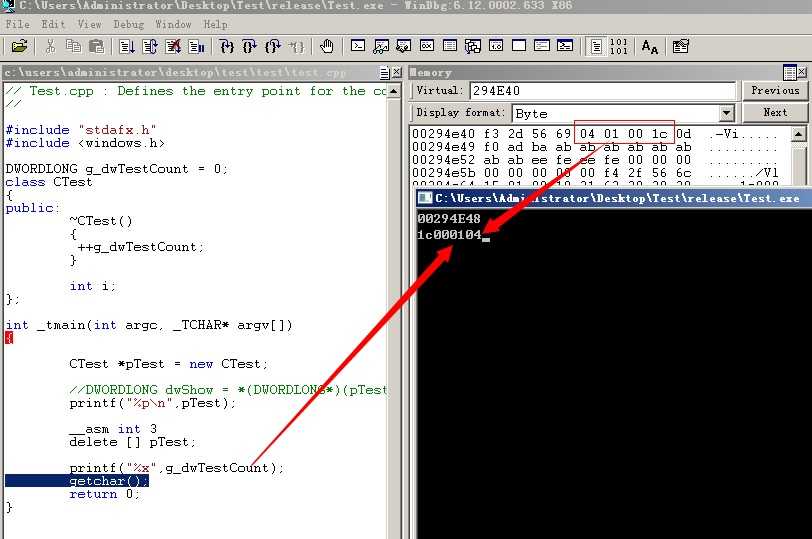Open the Window menu
The width and height of the screenshot is (812, 539).
[x=173, y=24]
